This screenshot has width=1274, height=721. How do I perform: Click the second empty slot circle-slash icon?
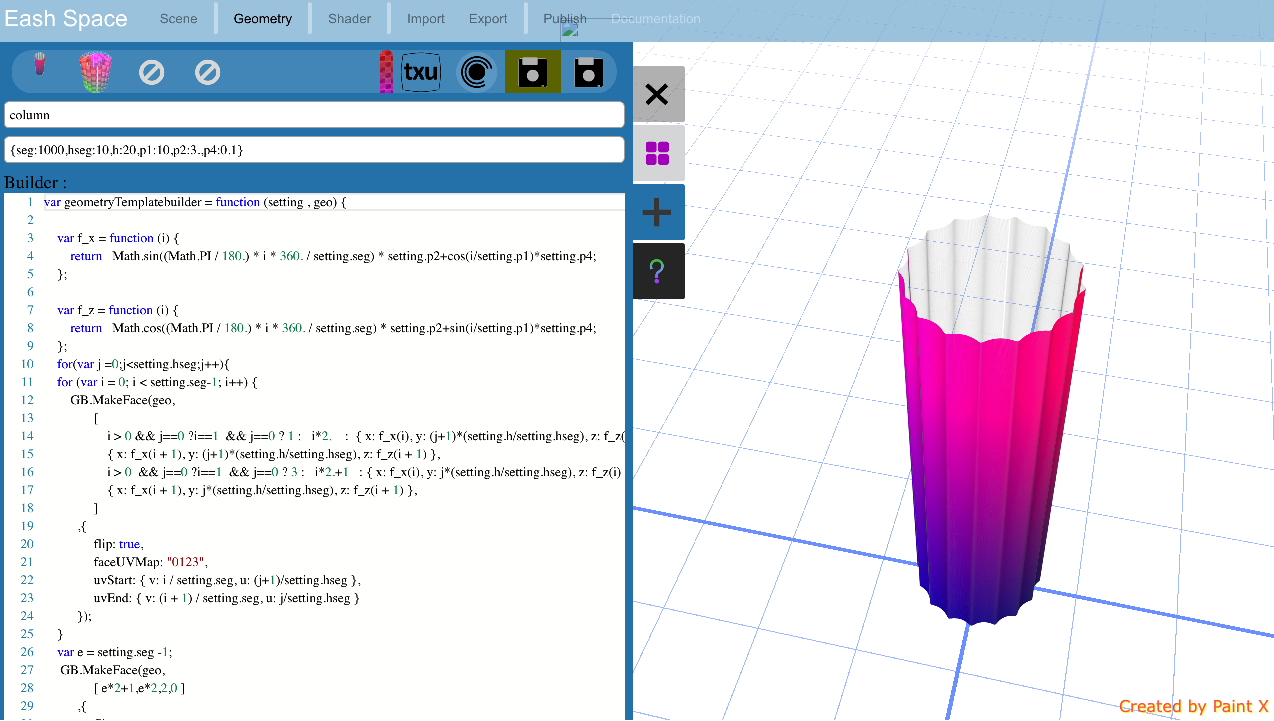(x=207, y=72)
